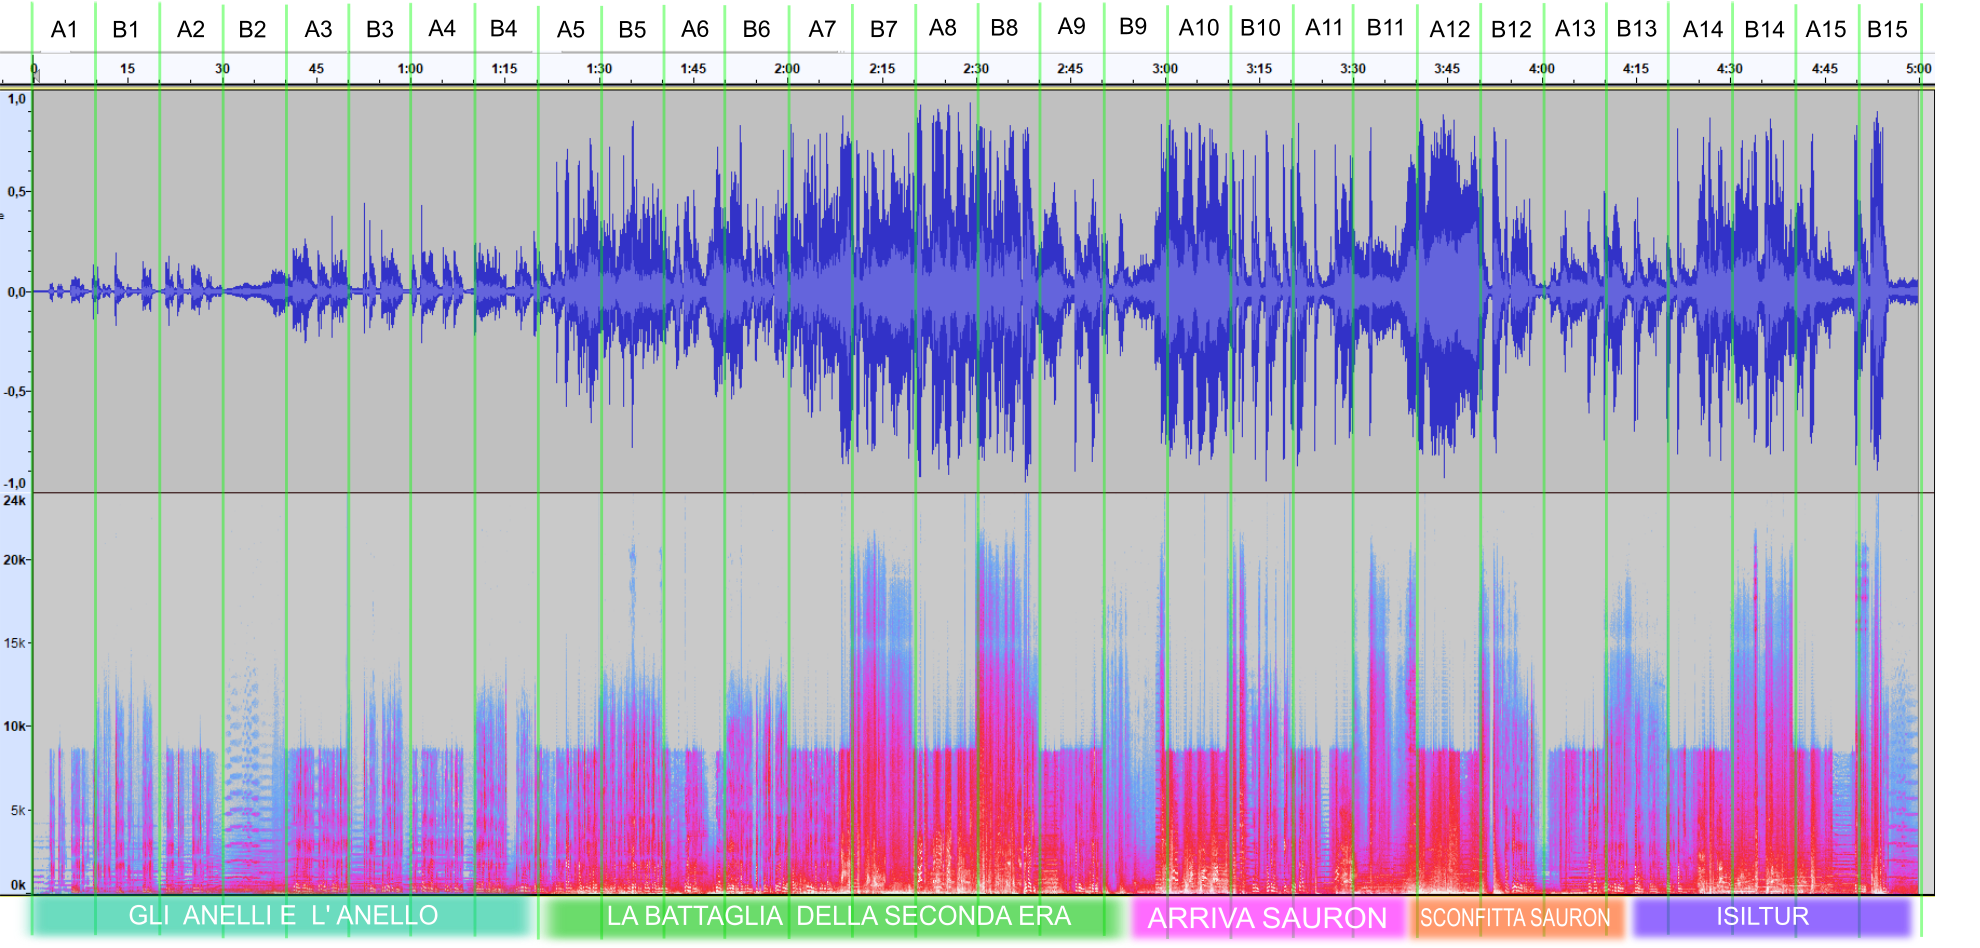This screenshot has height=948, width=1980.
Task: Jump to the 2:15 time marker
Action: 882,69
